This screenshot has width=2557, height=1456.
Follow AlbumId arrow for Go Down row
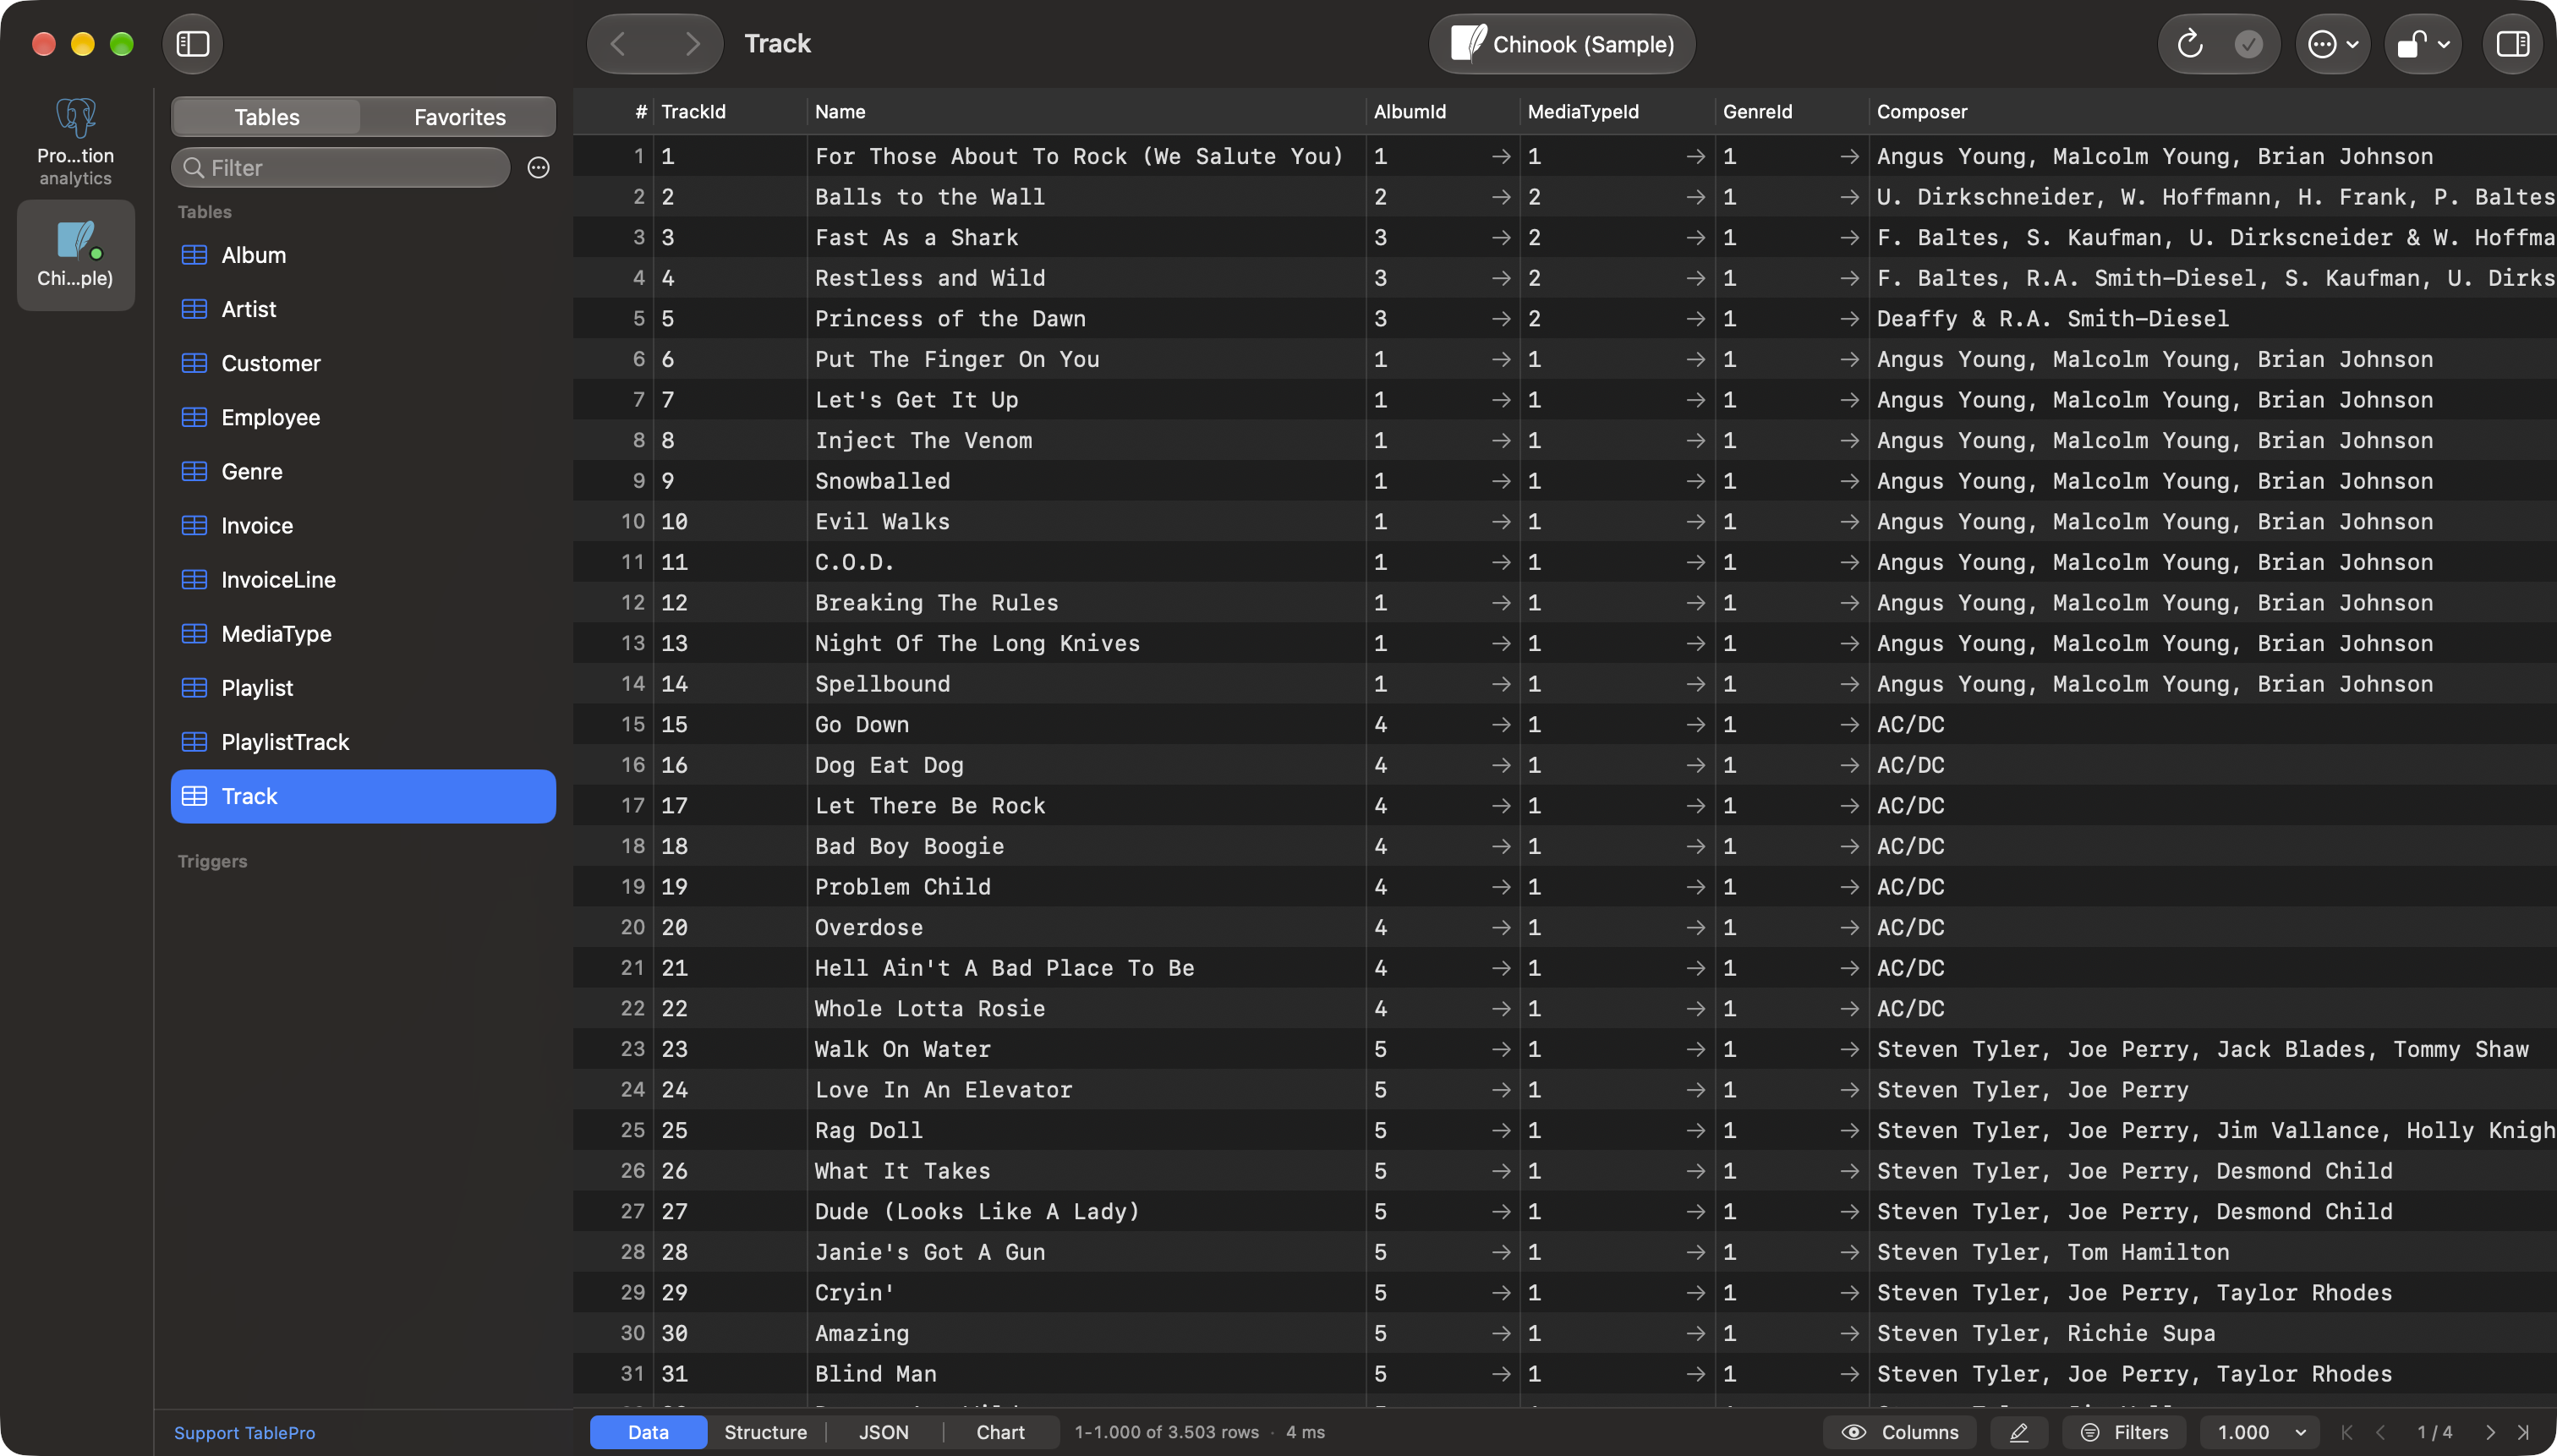coord(1501,724)
